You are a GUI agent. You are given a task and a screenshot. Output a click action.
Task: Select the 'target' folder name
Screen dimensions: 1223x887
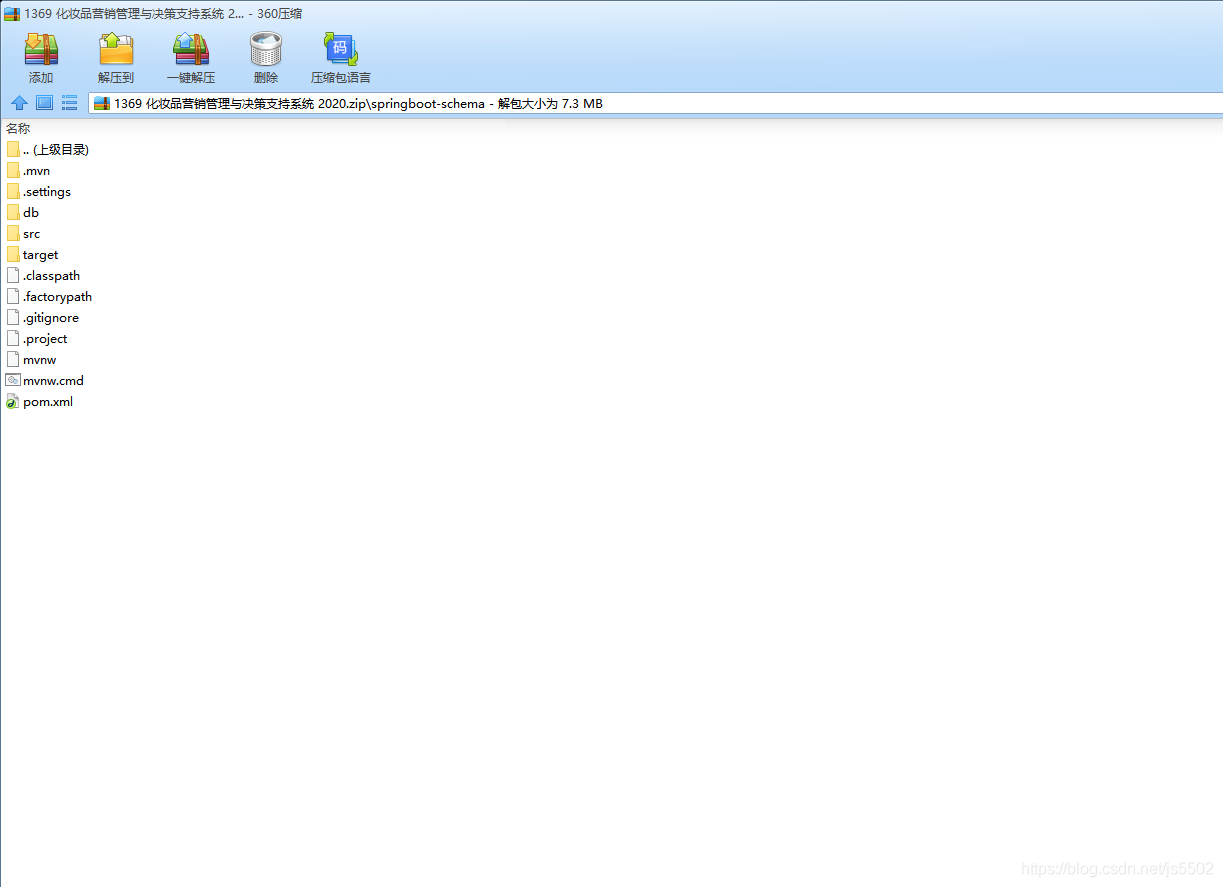(41, 255)
